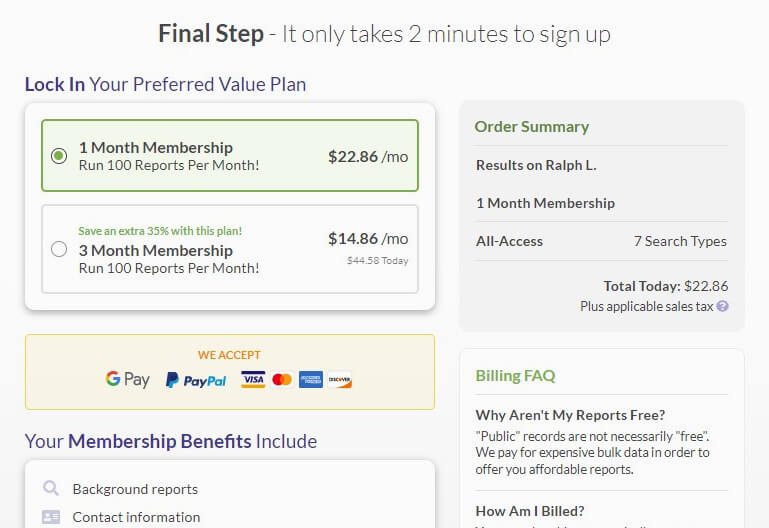This screenshot has width=769, height=528.
Task: Click the Google Pay logo
Action: pos(128,379)
